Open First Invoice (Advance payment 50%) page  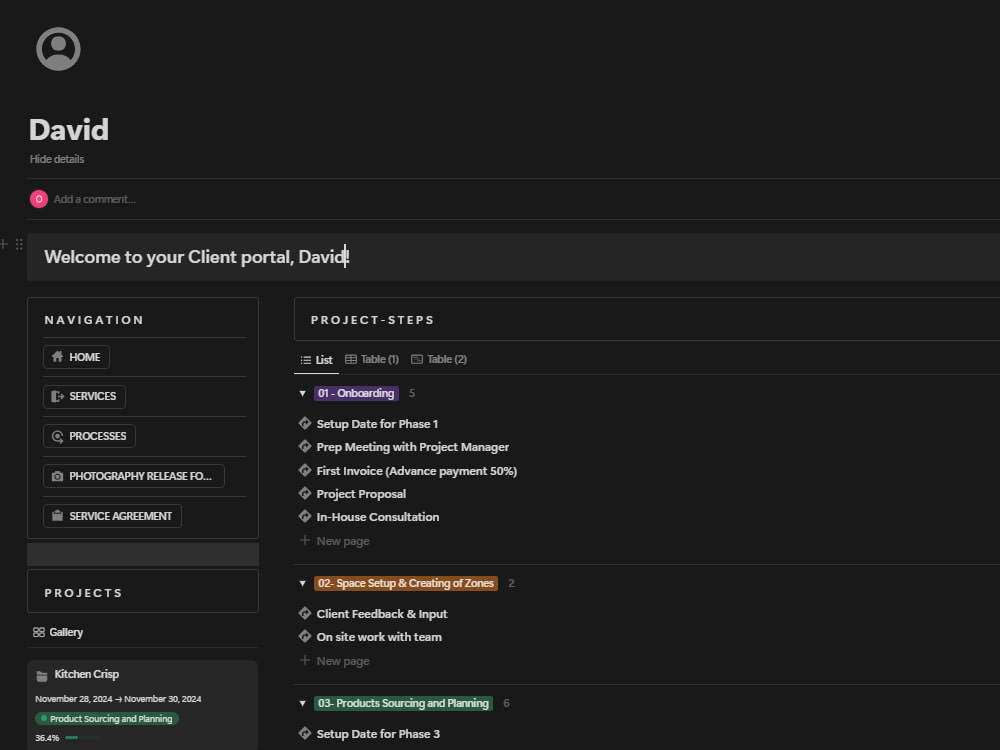click(x=416, y=471)
